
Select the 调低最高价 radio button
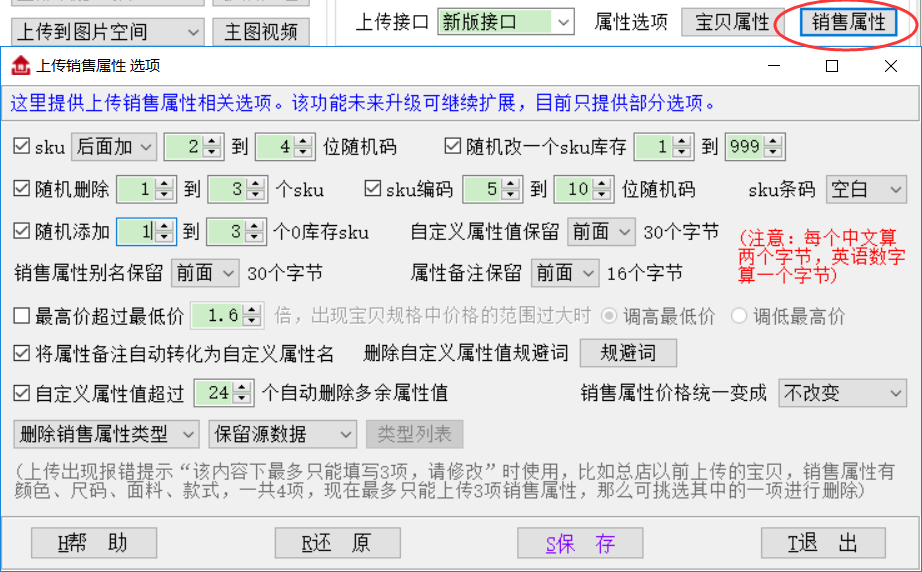[739, 316]
